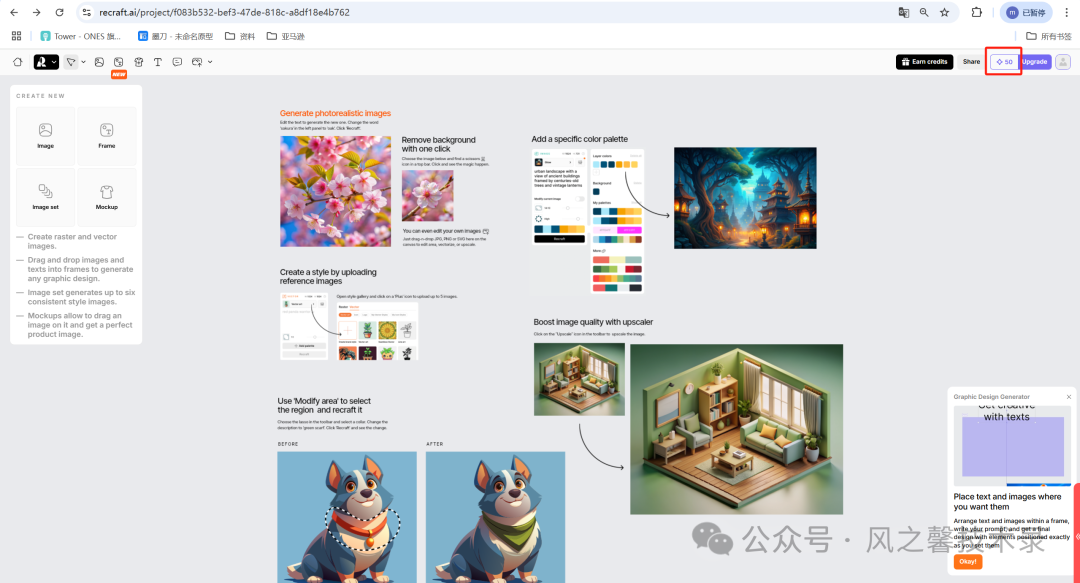
Task: Click the 'Use Modify area' heading text
Action: (324, 405)
